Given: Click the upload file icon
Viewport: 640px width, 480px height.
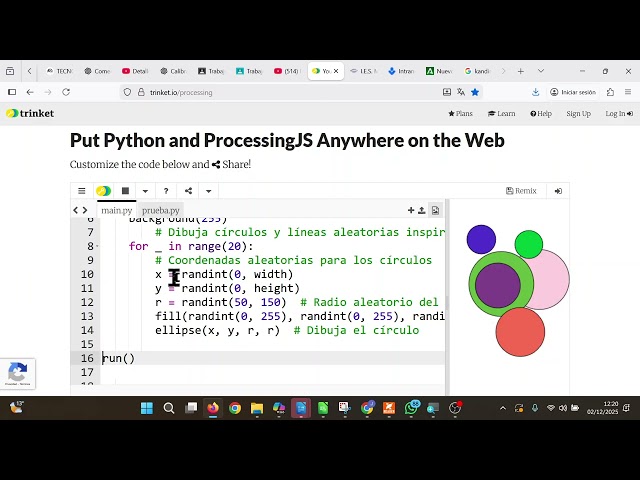Looking at the screenshot, I should pos(422,210).
